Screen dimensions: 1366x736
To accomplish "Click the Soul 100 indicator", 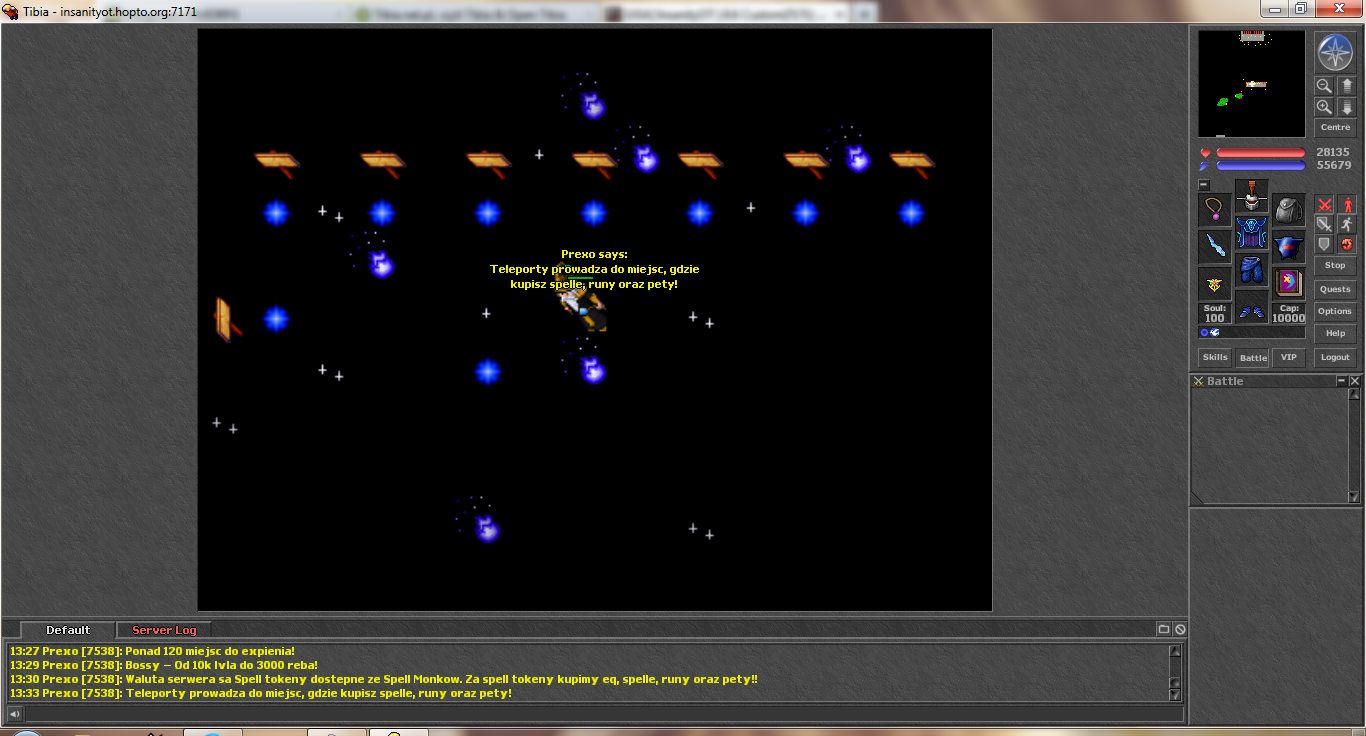I will [1215, 313].
